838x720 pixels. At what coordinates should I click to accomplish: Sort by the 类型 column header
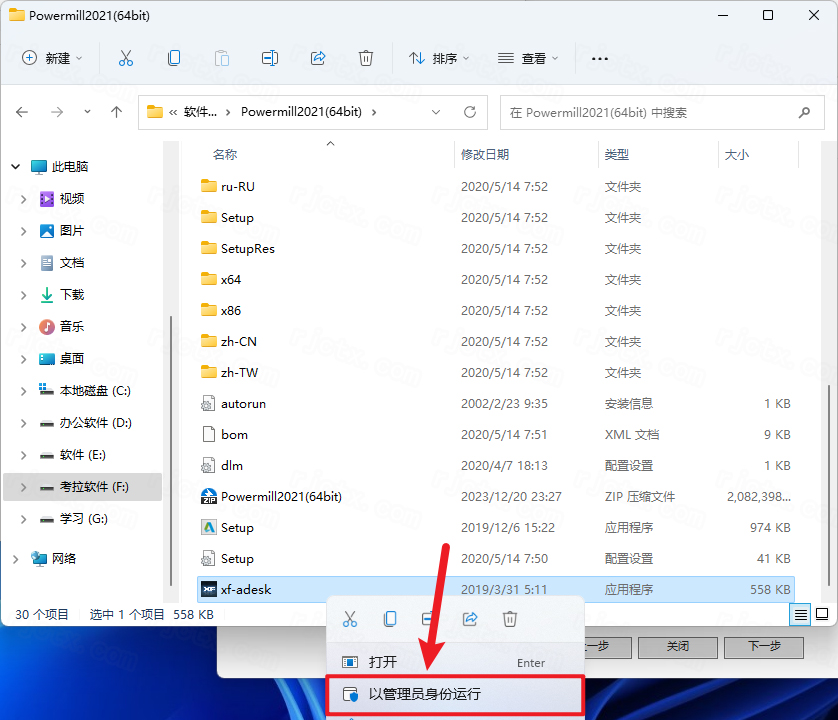[x=617, y=154]
